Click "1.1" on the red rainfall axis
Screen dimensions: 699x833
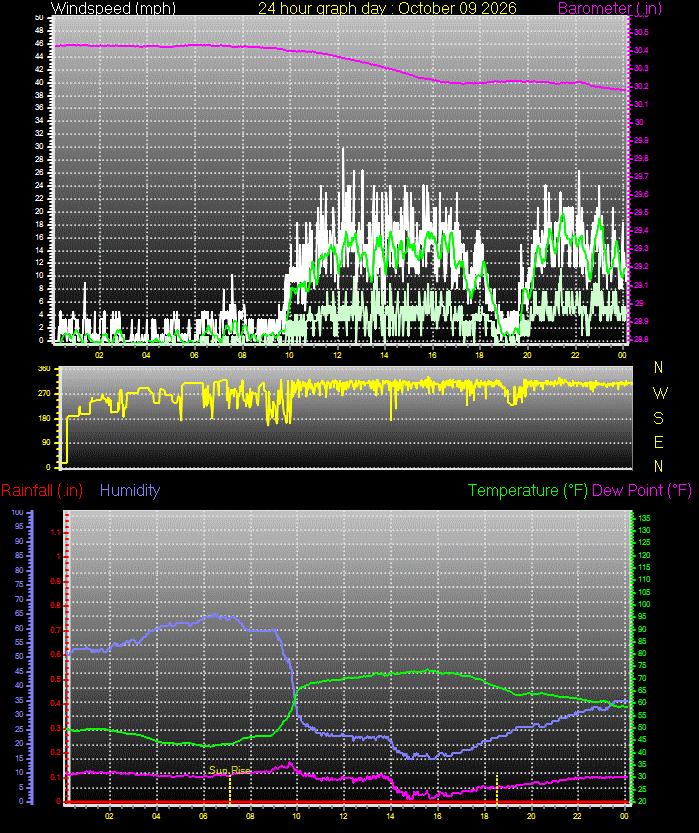(56, 532)
